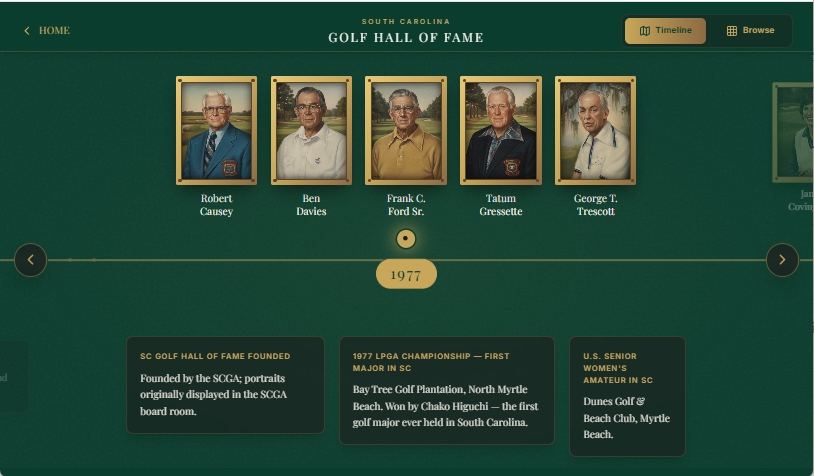Click the back chevron beside HOME
This screenshot has height=476, width=814.
tap(27, 31)
